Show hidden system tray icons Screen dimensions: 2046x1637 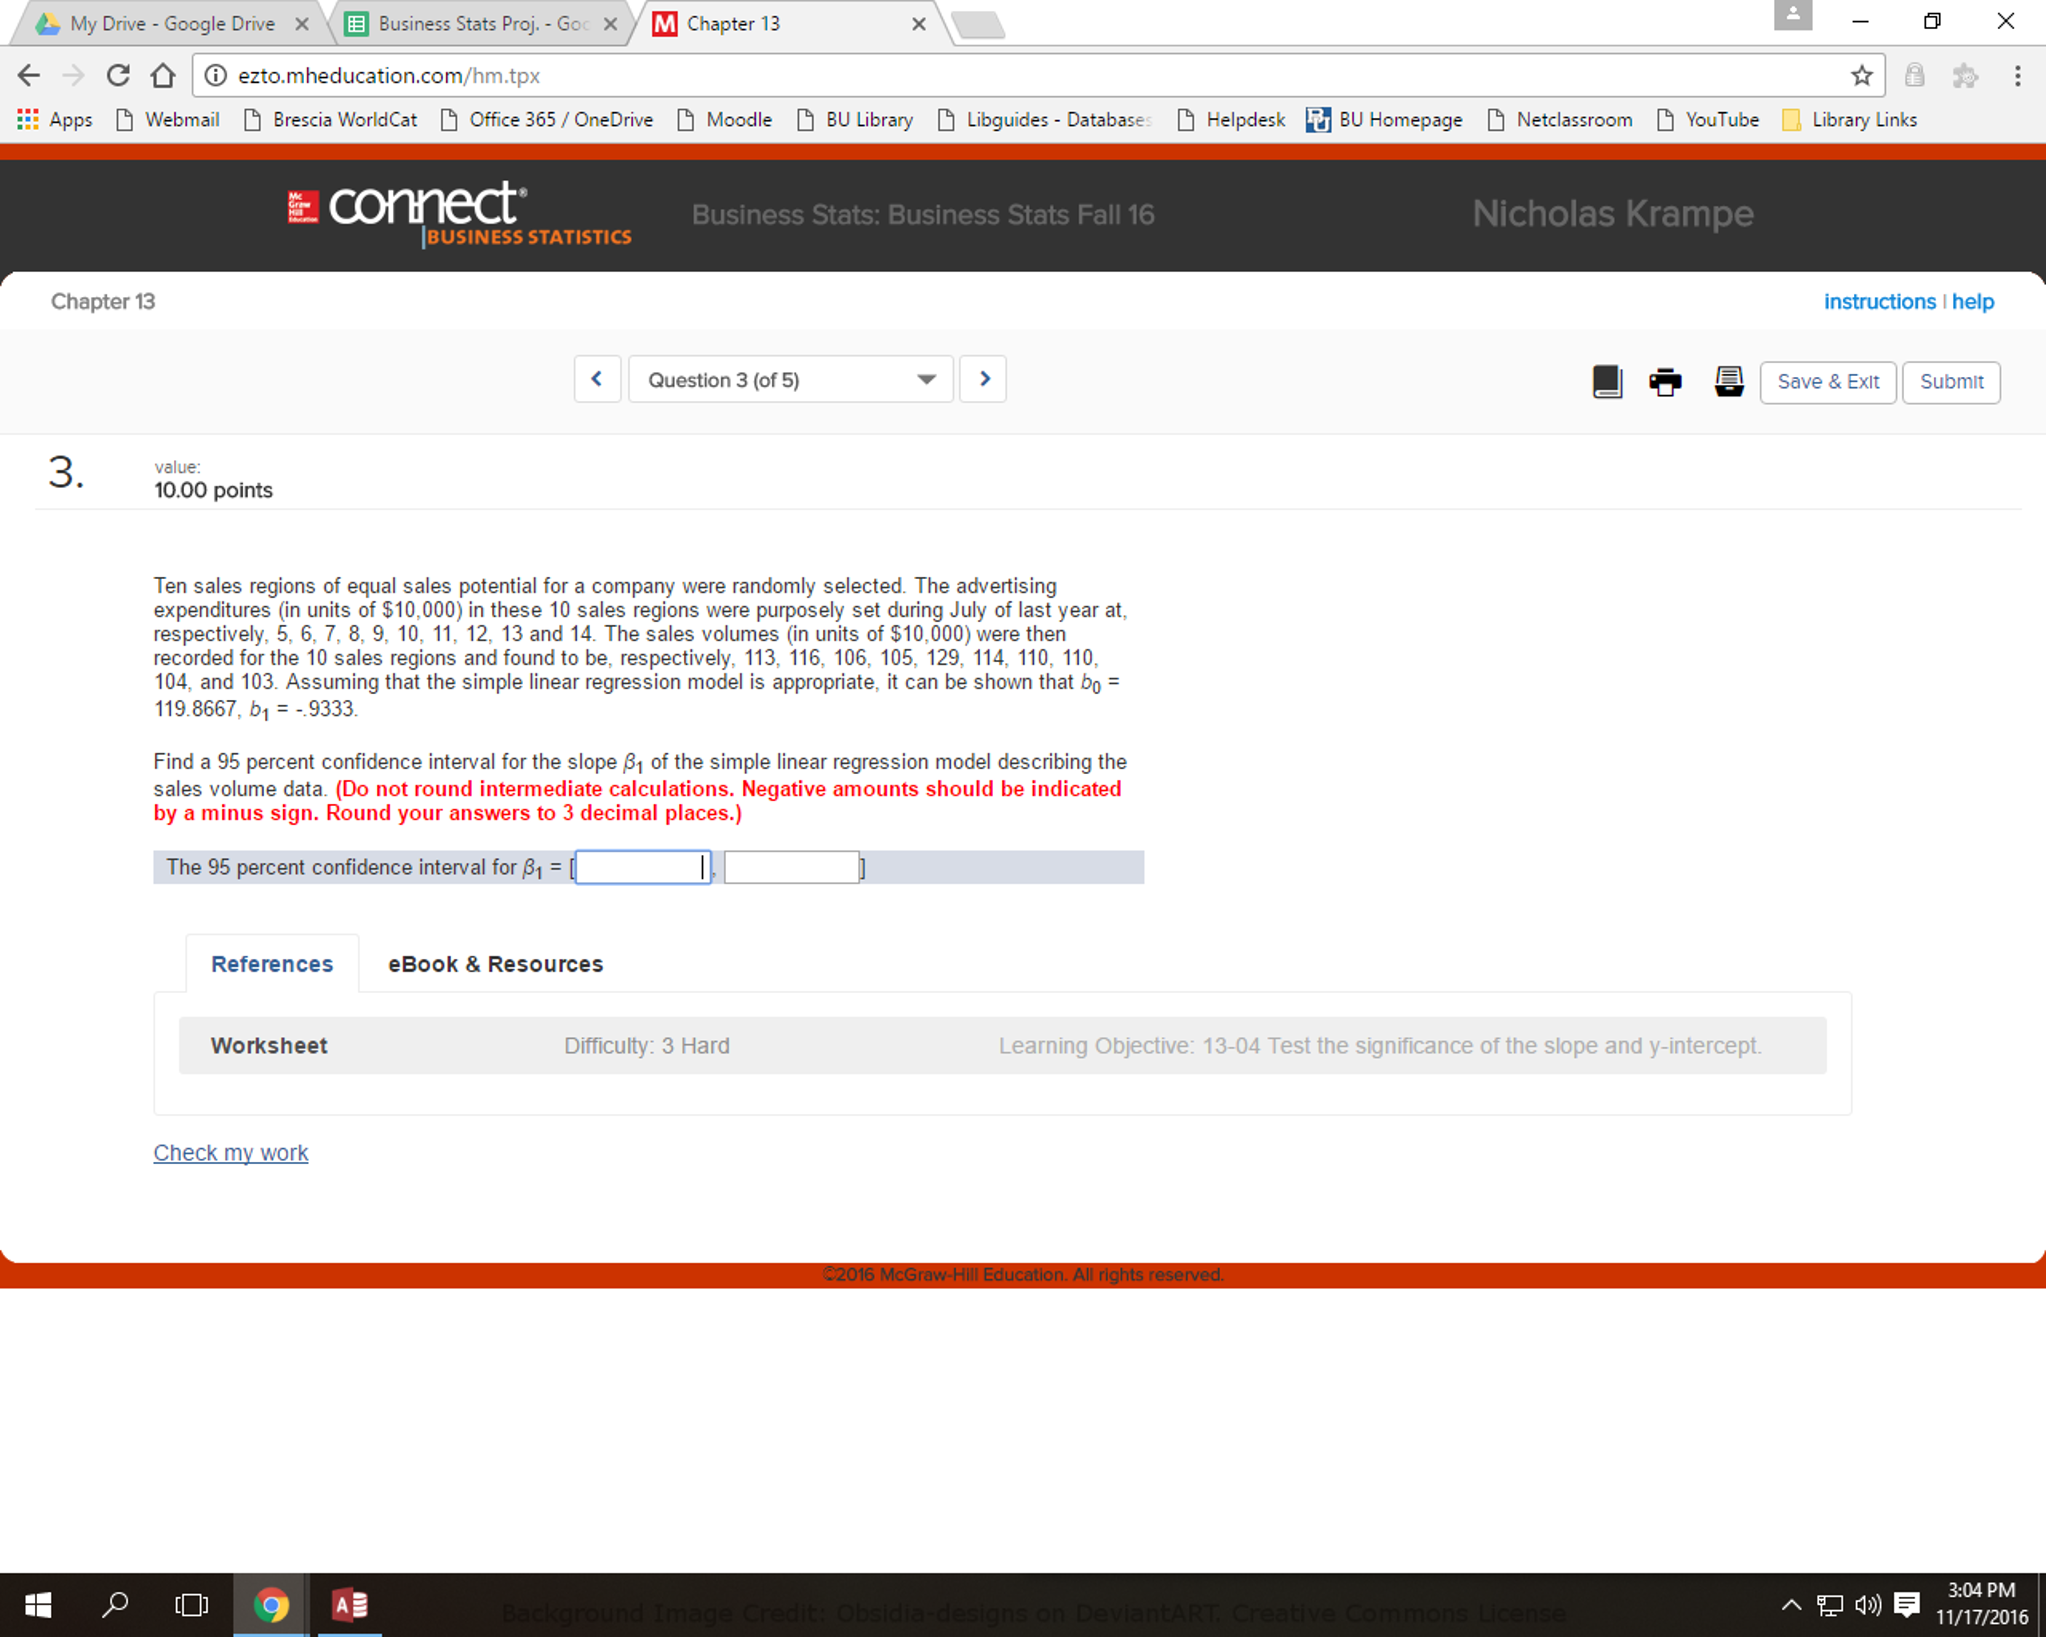(1791, 1605)
